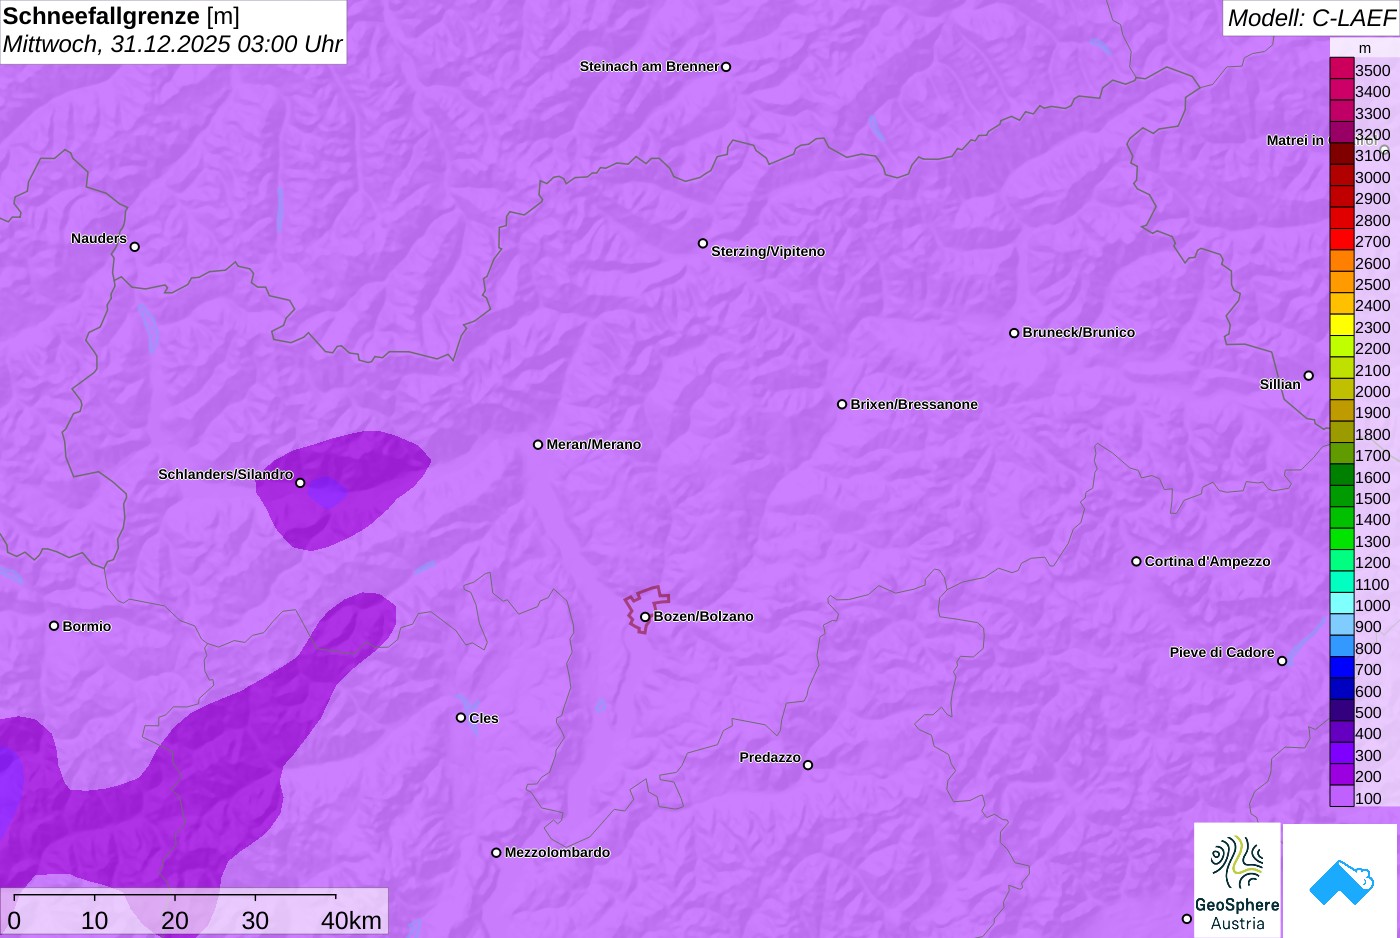Click the Pieve di Cadore label text

pyautogui.click(x=1222, y=653)
